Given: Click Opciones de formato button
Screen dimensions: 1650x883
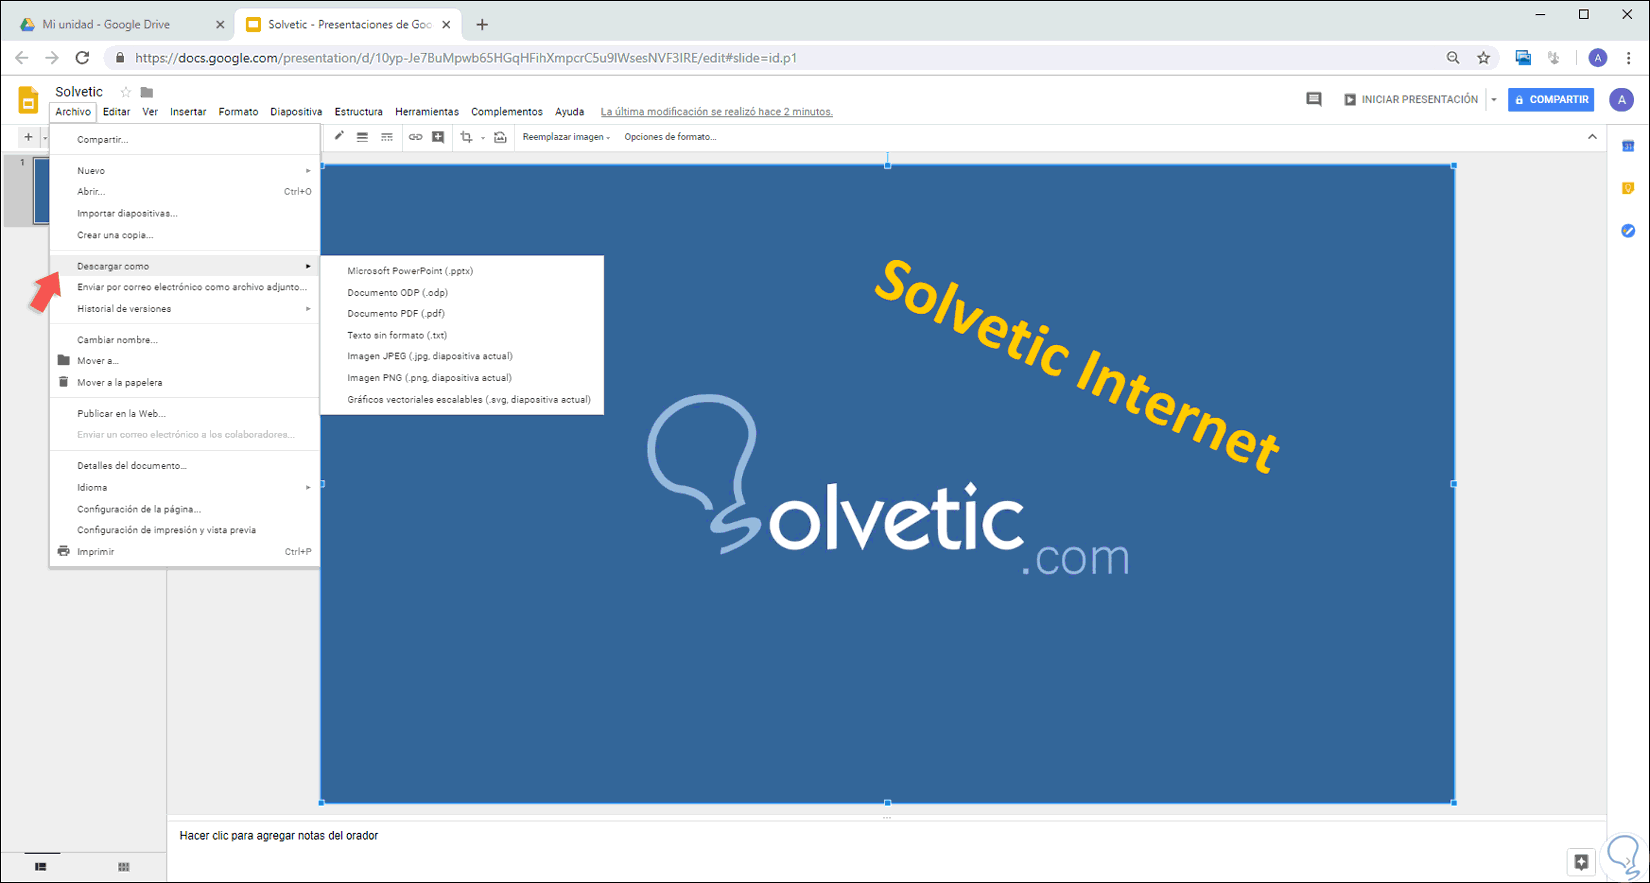Looking at the screenshot, I should [x=670, y=137].
